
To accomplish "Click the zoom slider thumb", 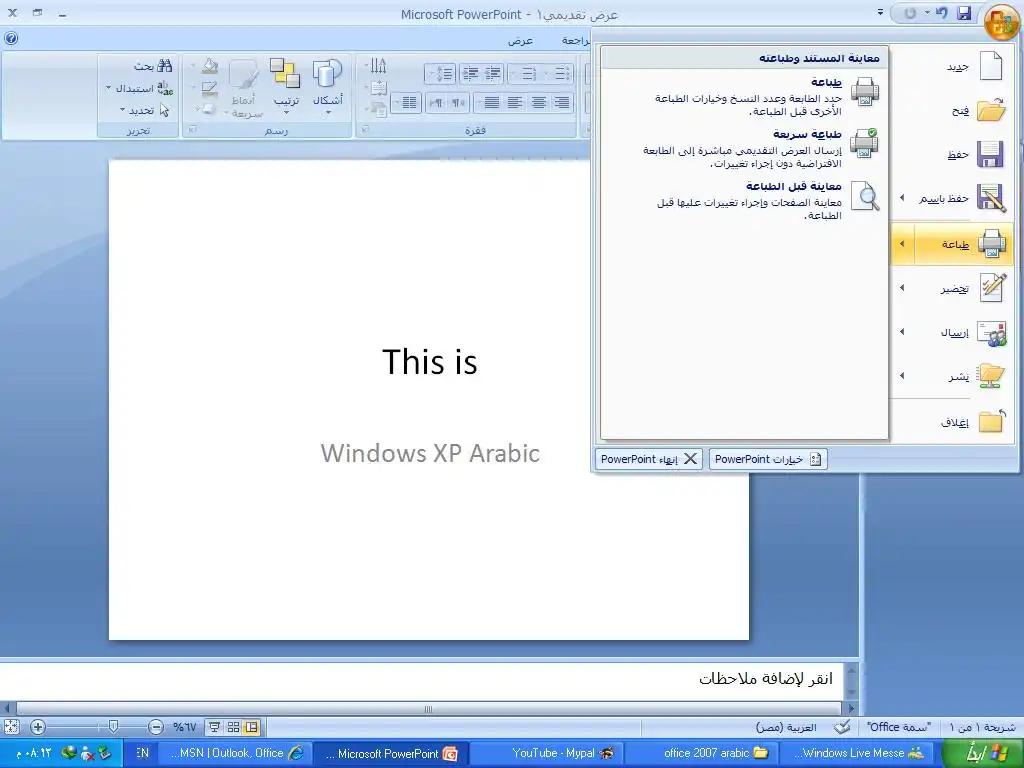I will tap(113, 726).
